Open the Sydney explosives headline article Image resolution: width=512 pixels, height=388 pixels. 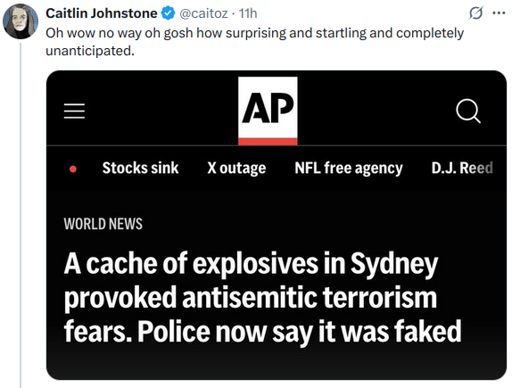[263, 297]
